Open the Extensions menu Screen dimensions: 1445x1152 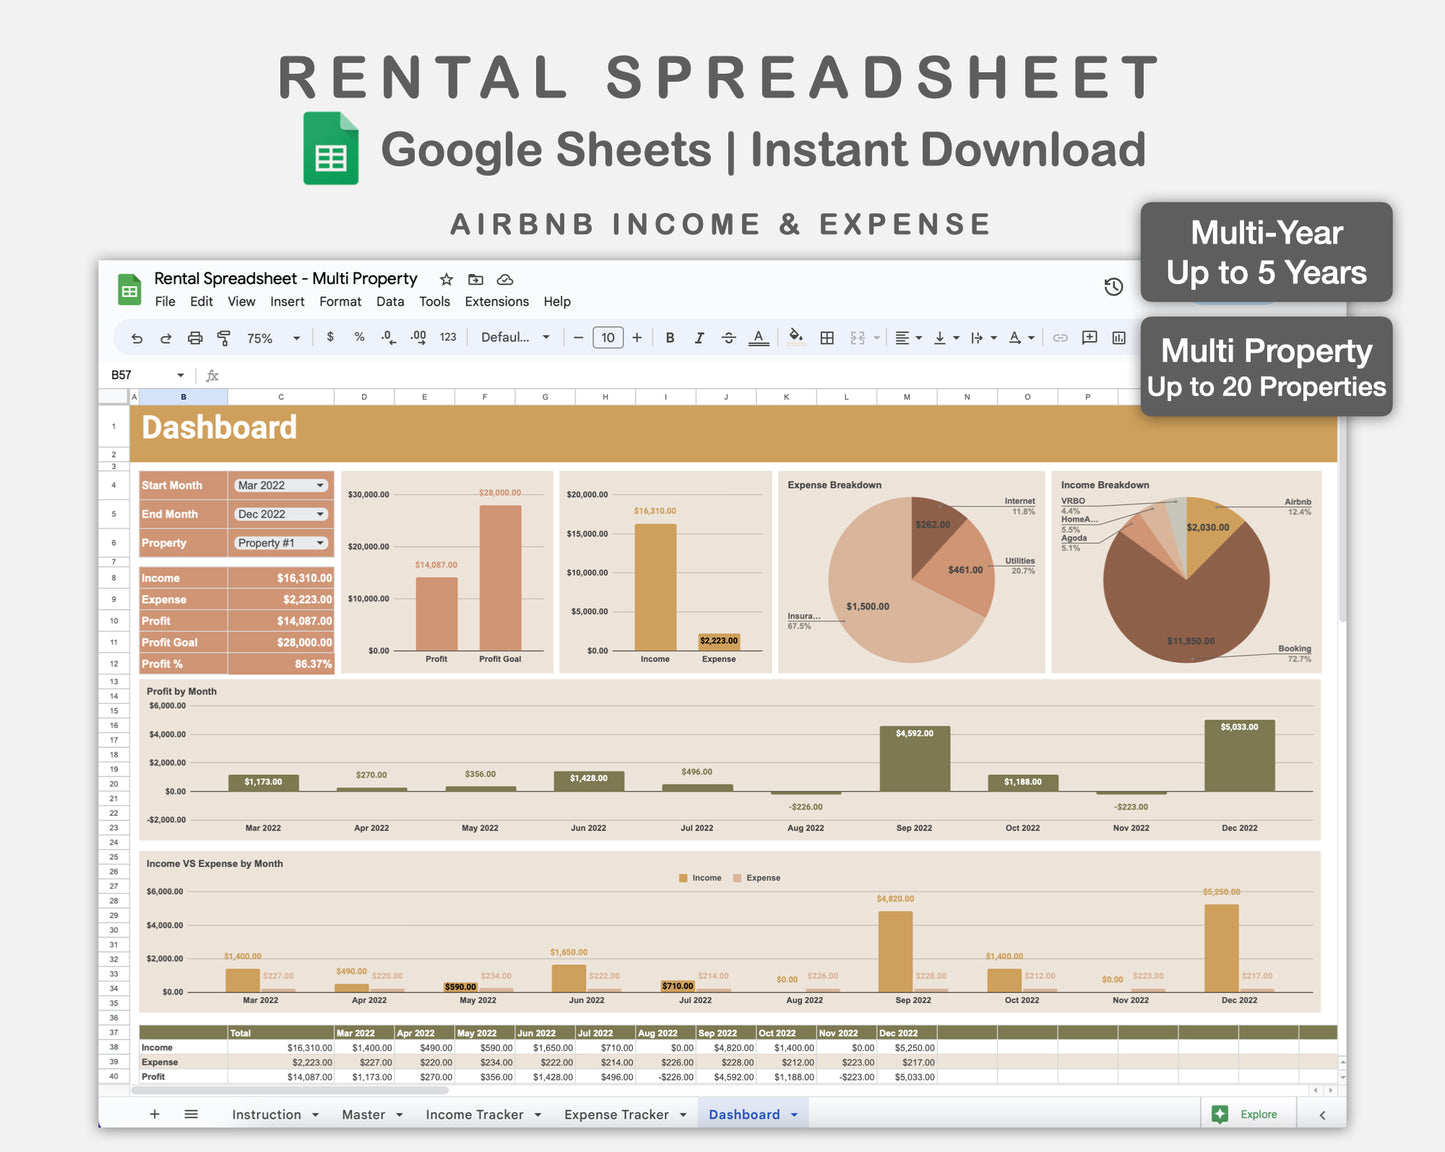point(497,301)
